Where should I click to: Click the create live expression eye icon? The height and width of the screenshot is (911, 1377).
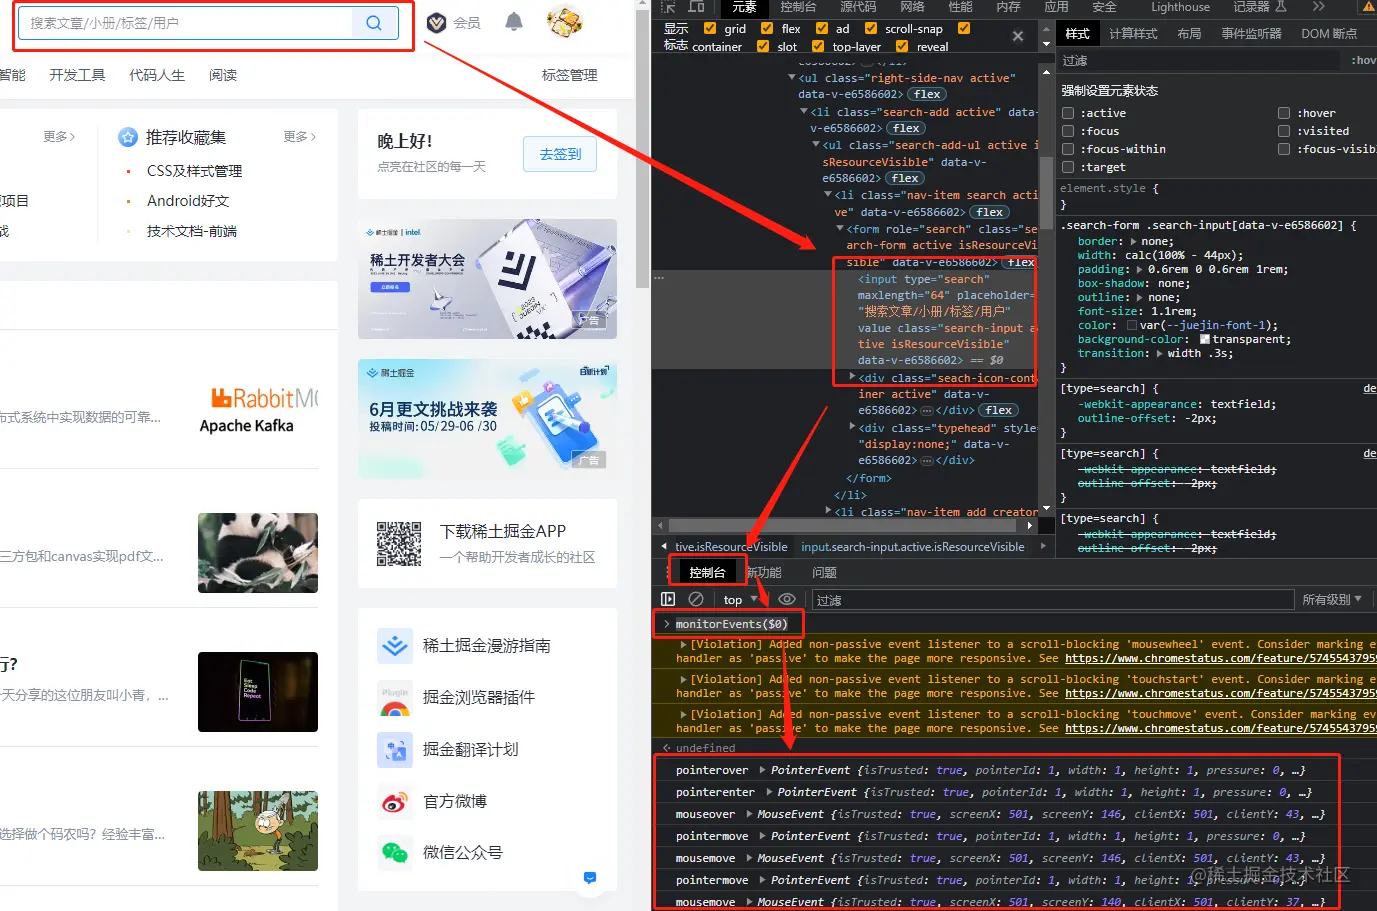(x=787, y=598)
